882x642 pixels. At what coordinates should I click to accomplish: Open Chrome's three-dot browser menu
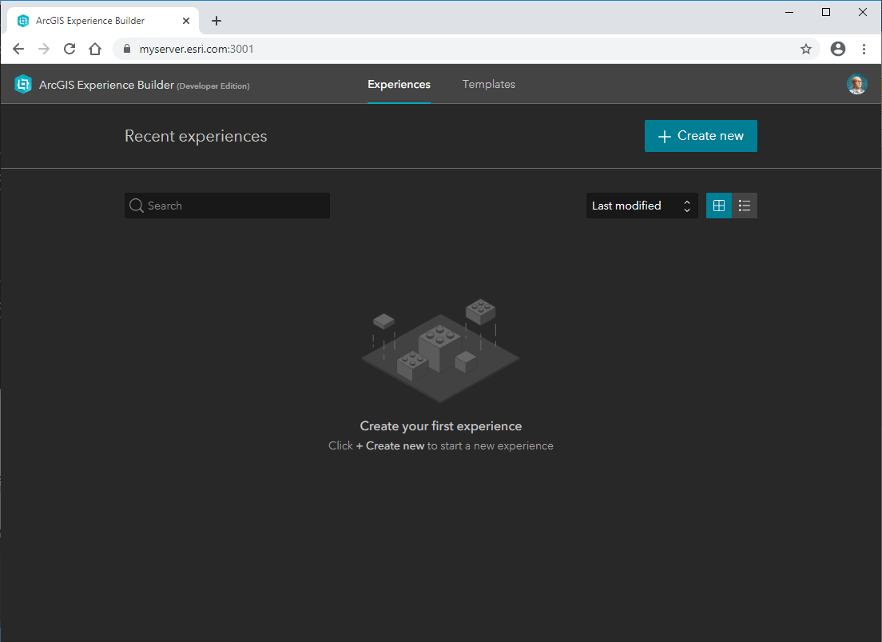(864, 48)
